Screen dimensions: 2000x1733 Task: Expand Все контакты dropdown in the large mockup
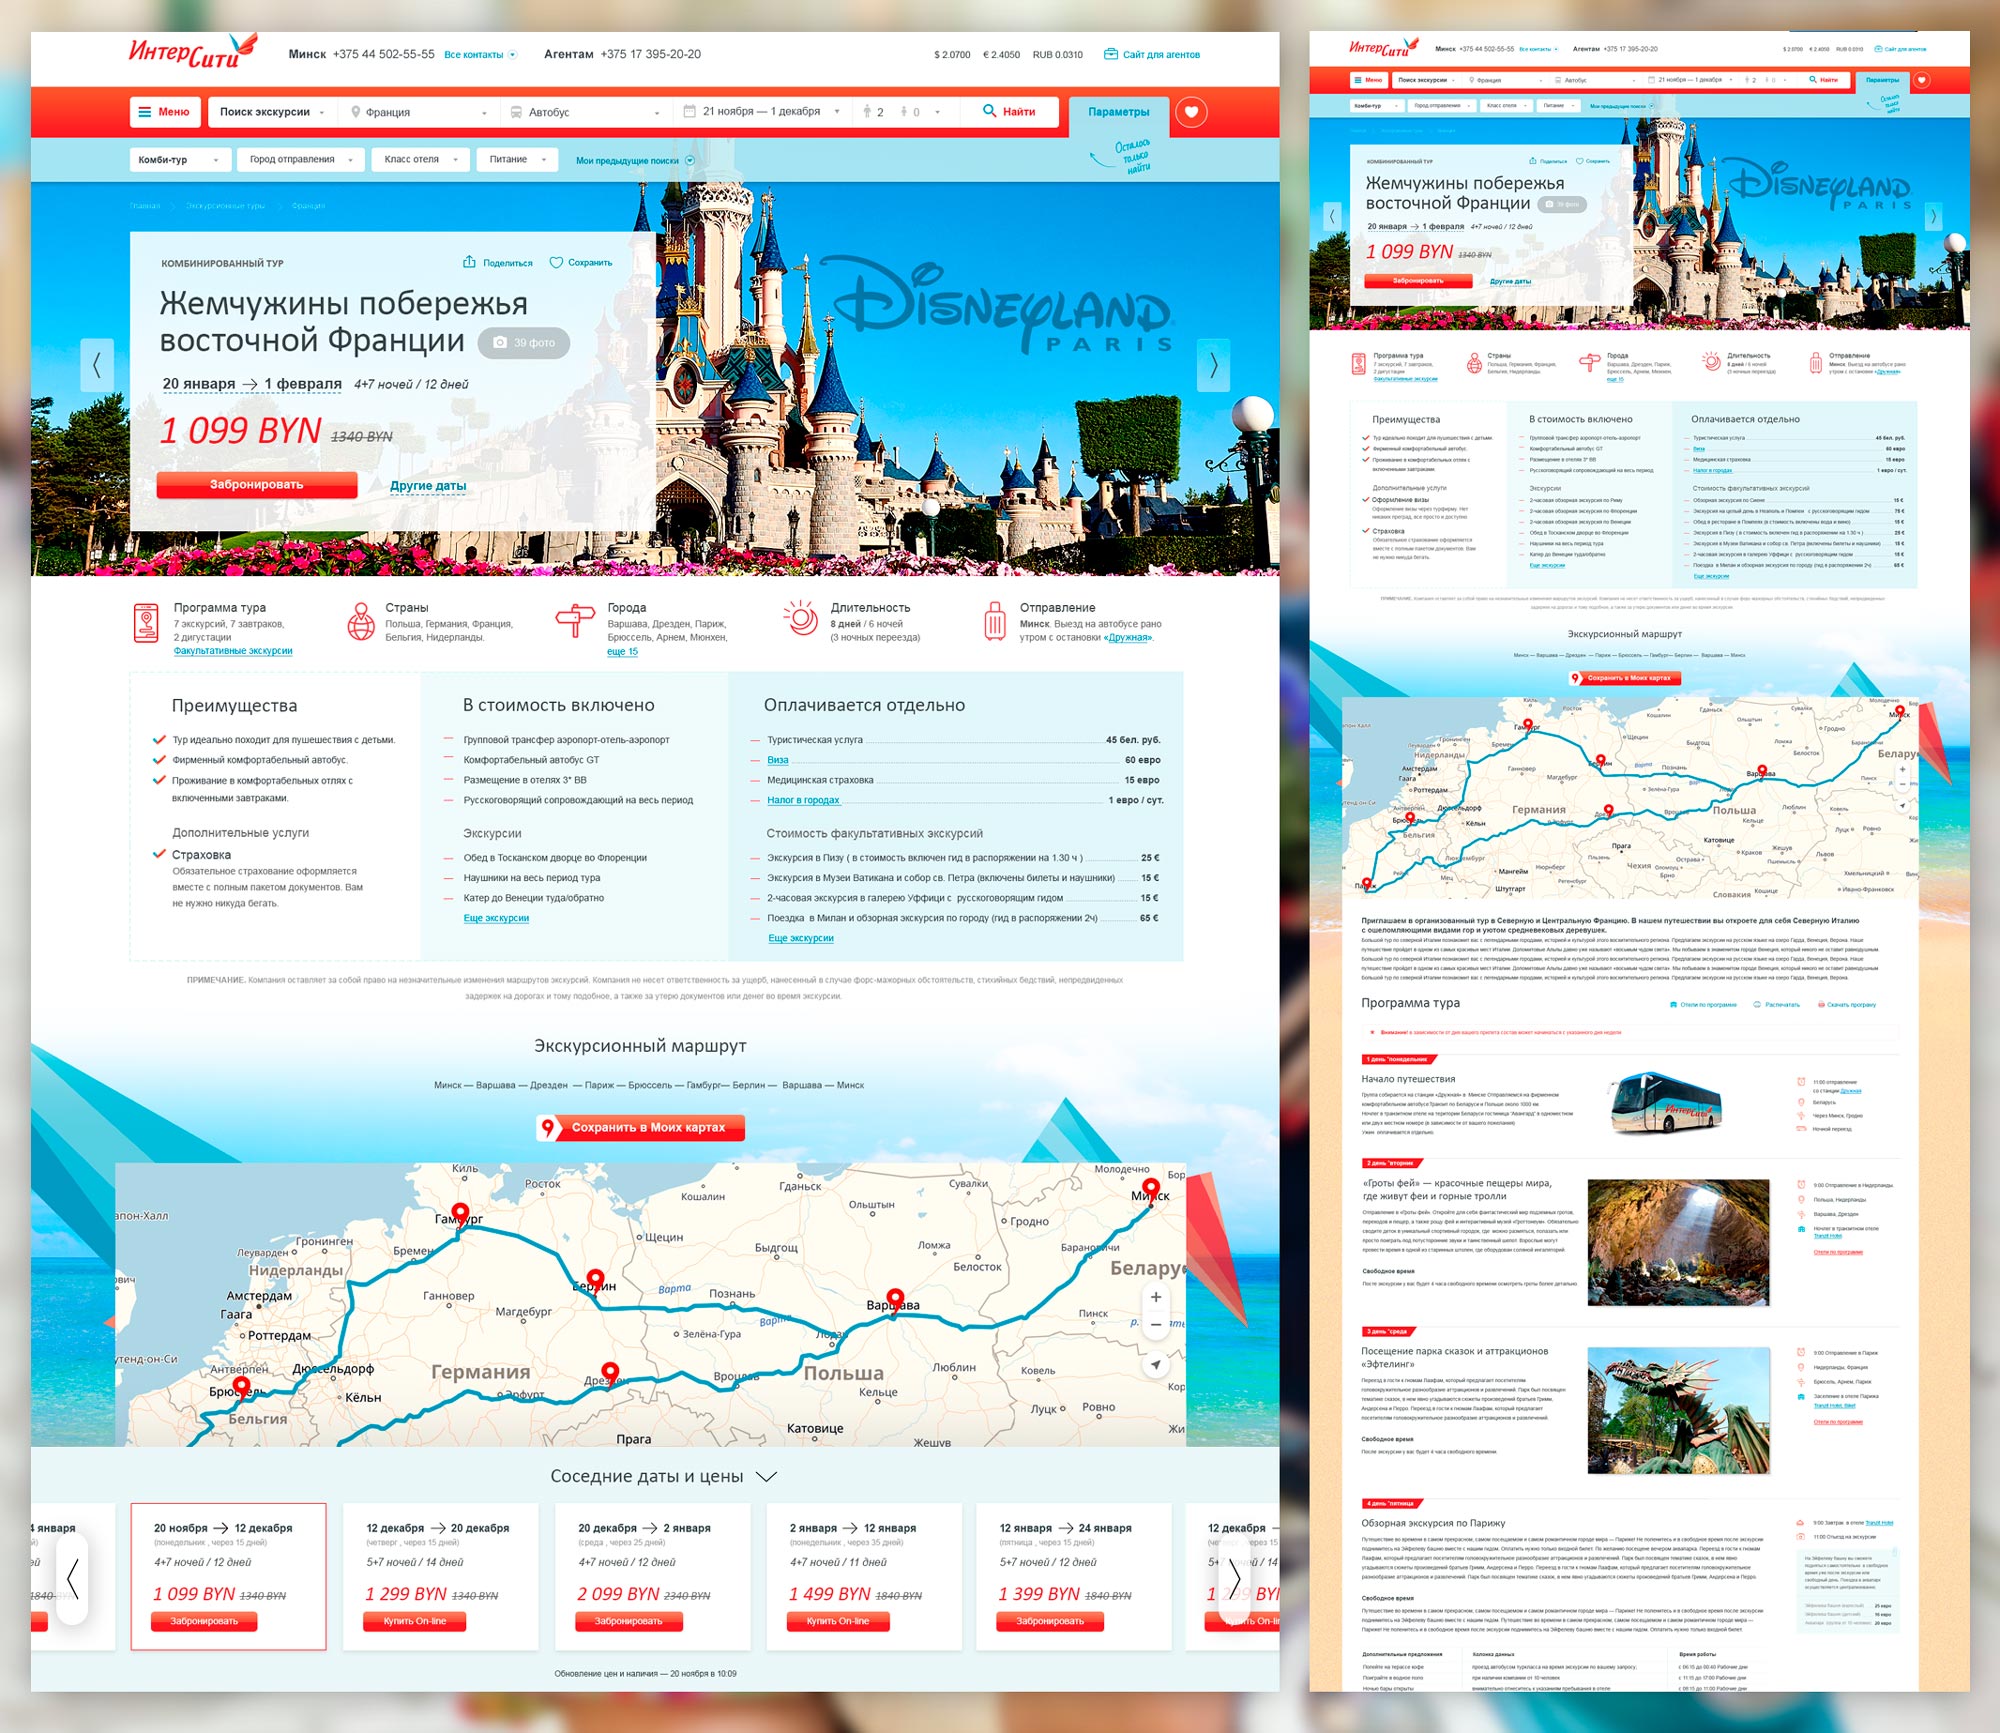[x=480, y=55]
